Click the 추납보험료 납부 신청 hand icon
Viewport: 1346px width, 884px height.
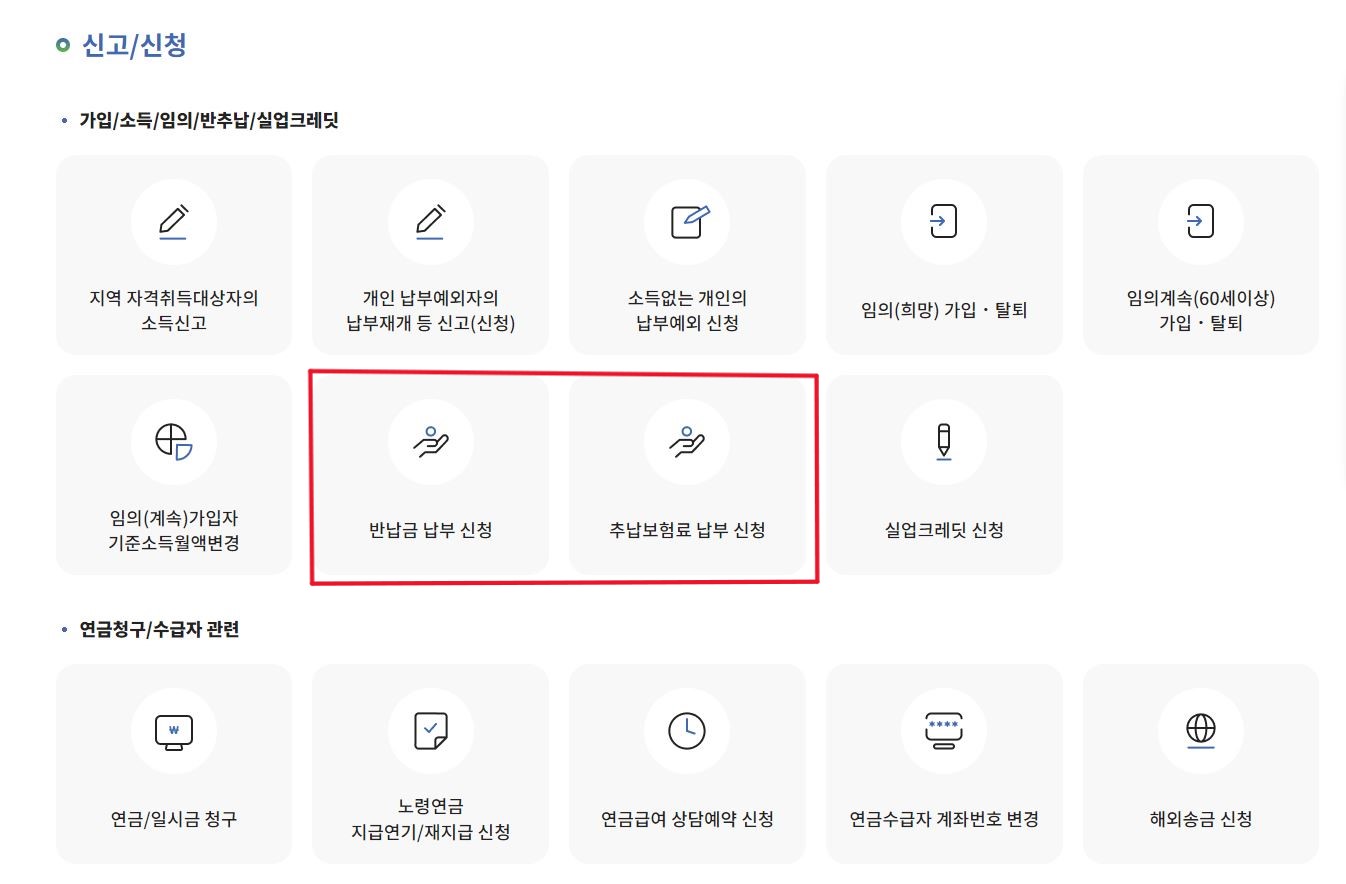(687, 442)
